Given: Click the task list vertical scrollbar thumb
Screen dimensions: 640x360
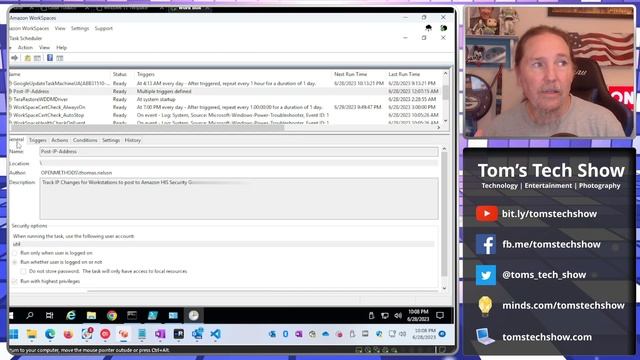Looking at the screenshot, I should tap(445, 92).
